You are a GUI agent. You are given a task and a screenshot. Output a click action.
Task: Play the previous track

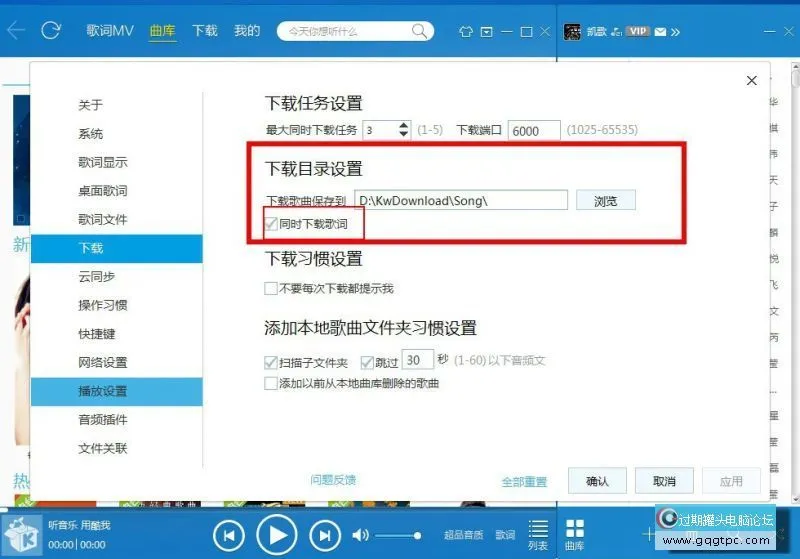pos(229,535)
